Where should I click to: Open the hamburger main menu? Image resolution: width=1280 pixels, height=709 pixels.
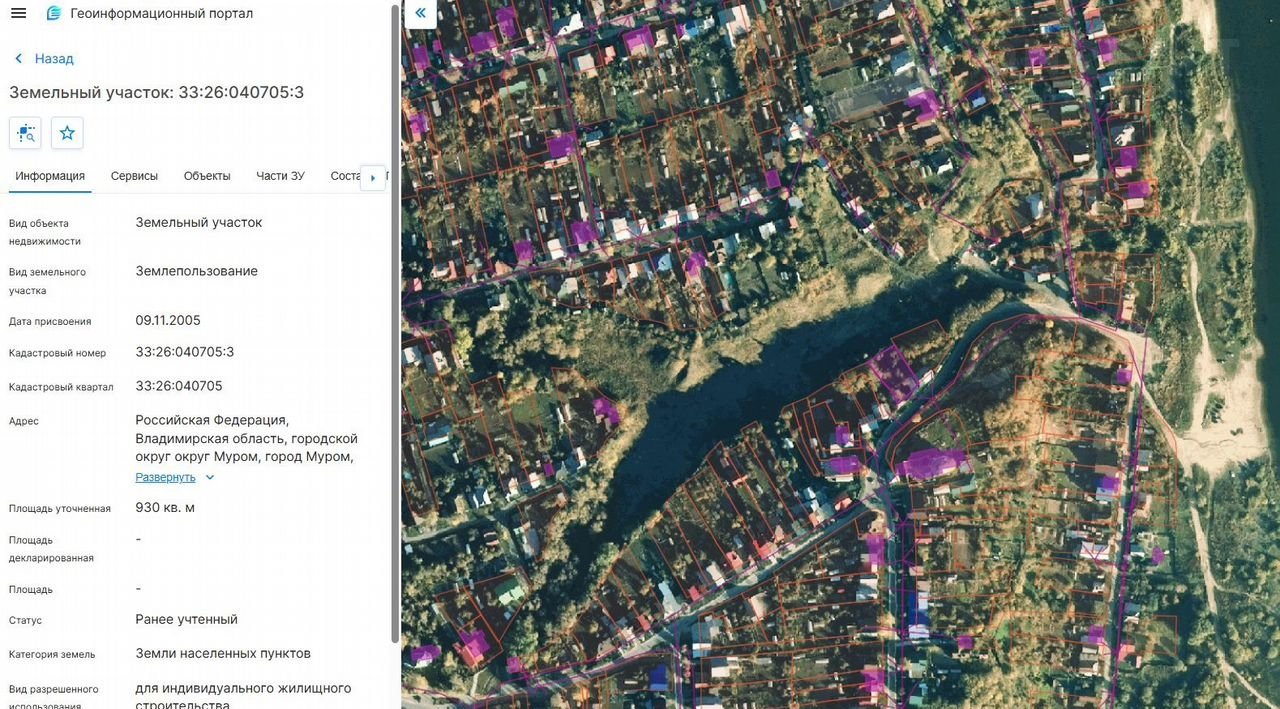[18, 13]
